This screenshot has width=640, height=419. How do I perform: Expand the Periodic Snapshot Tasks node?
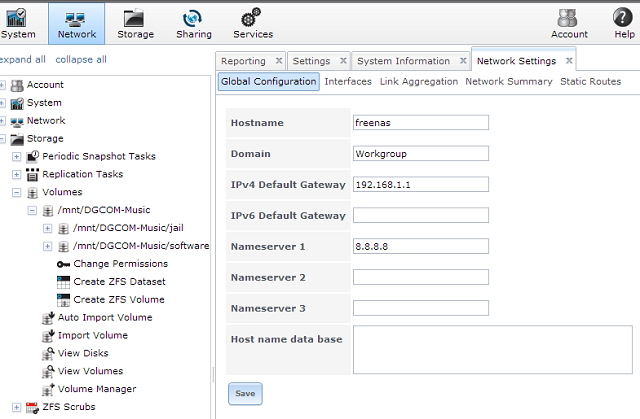tap(17, 157)
